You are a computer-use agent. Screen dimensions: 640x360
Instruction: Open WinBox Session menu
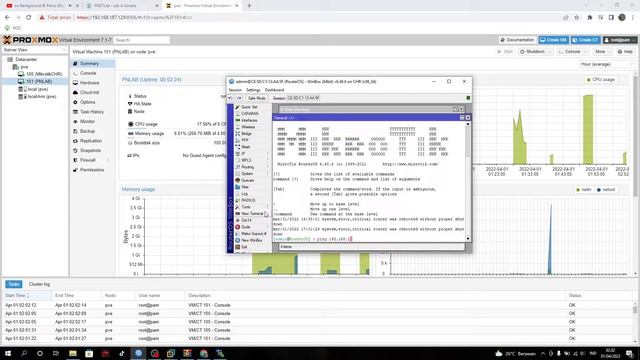click(x=235, y=90)
